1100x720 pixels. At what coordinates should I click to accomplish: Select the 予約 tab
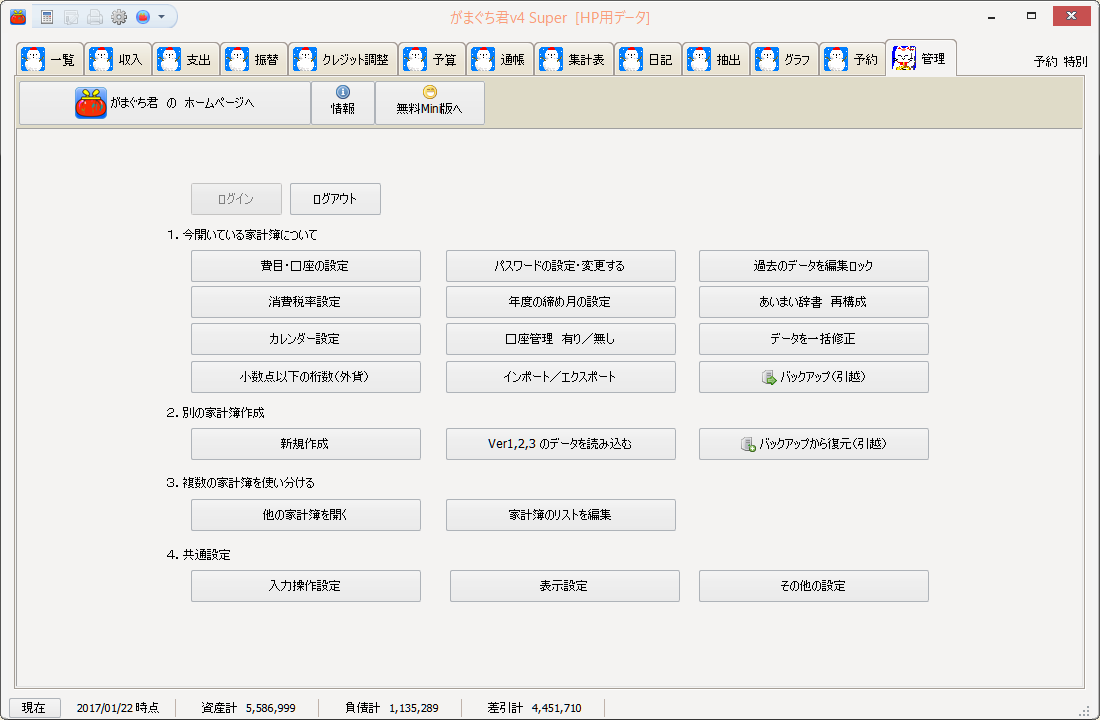(x=852, y=59)
